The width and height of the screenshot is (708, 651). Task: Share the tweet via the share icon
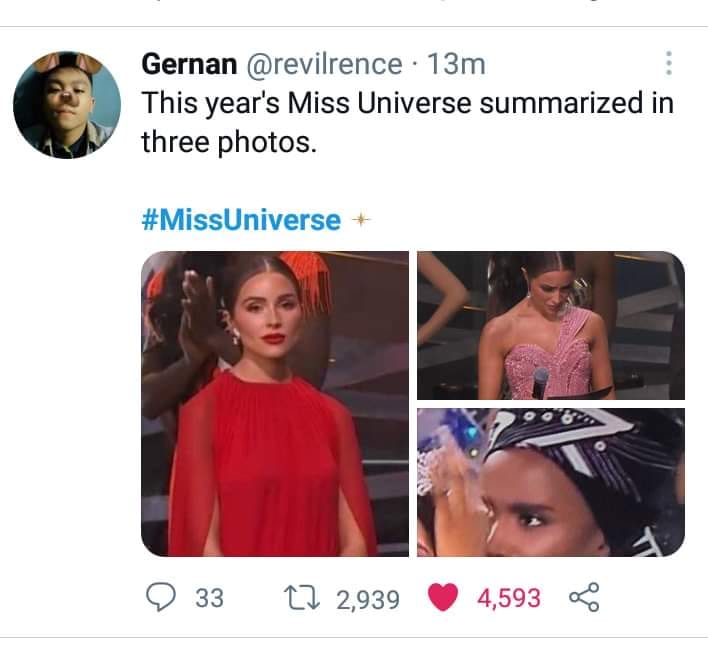tap(581, 598)
